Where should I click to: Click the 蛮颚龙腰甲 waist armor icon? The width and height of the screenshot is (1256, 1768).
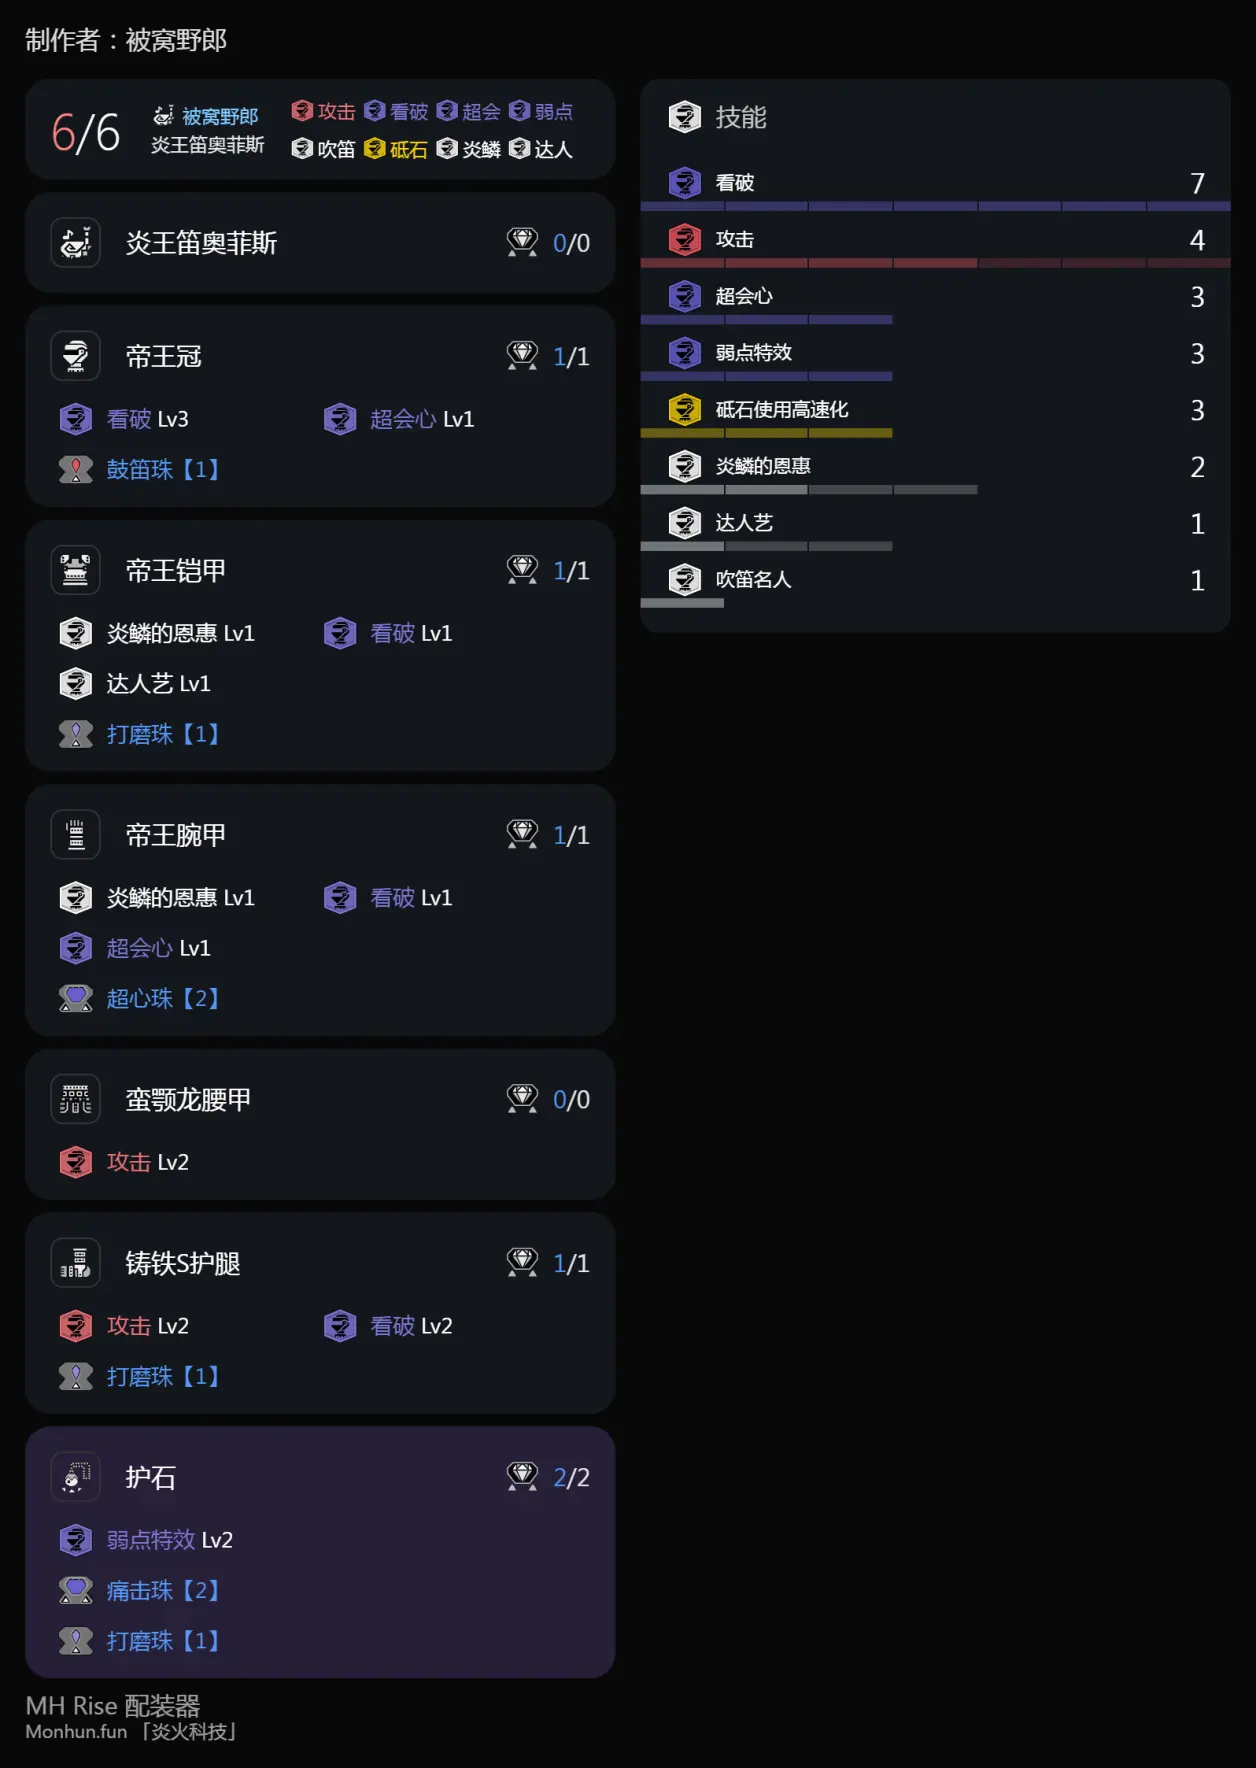coord(76,1099)
